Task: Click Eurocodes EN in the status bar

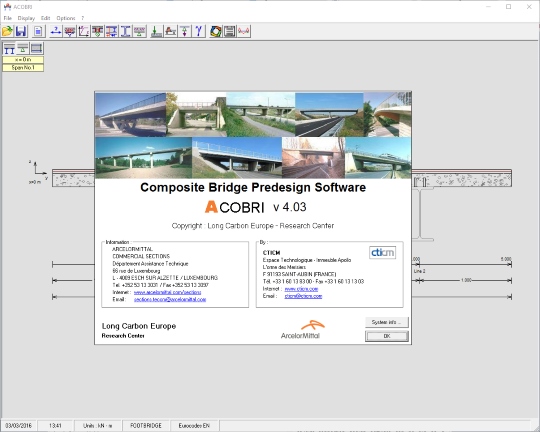Action: tap(194, 426)
